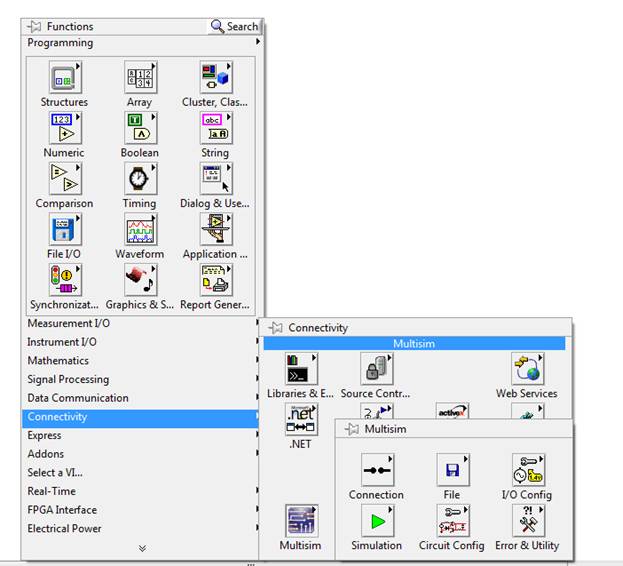Click the Web Services icon

tap(527, 369)
